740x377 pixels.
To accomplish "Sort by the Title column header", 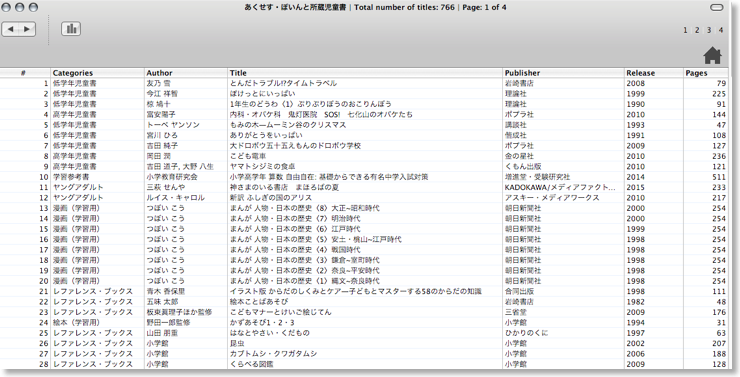I will (x=365, y=73).
